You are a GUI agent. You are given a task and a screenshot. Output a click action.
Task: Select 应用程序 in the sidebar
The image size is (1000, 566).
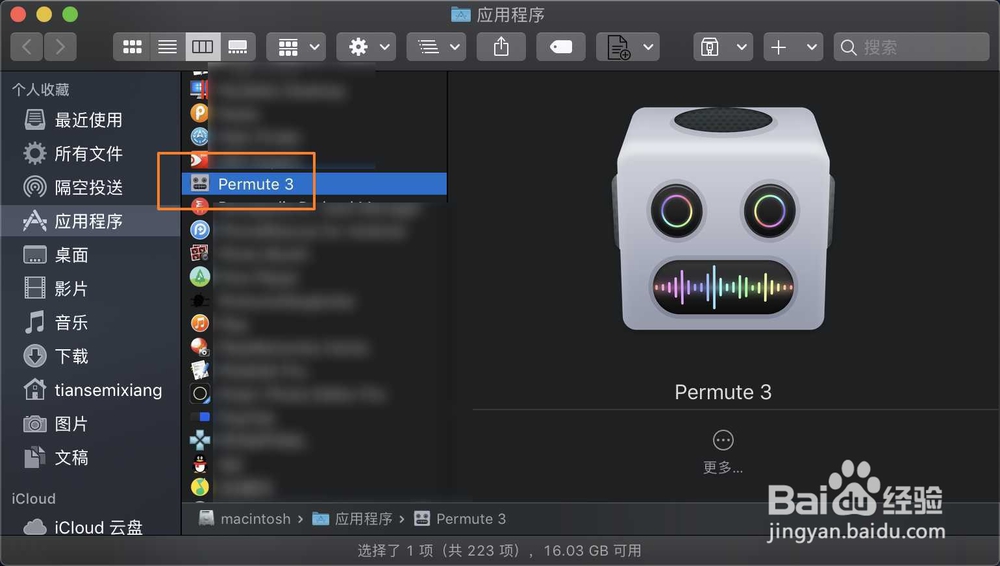click(x=91, y=221)
